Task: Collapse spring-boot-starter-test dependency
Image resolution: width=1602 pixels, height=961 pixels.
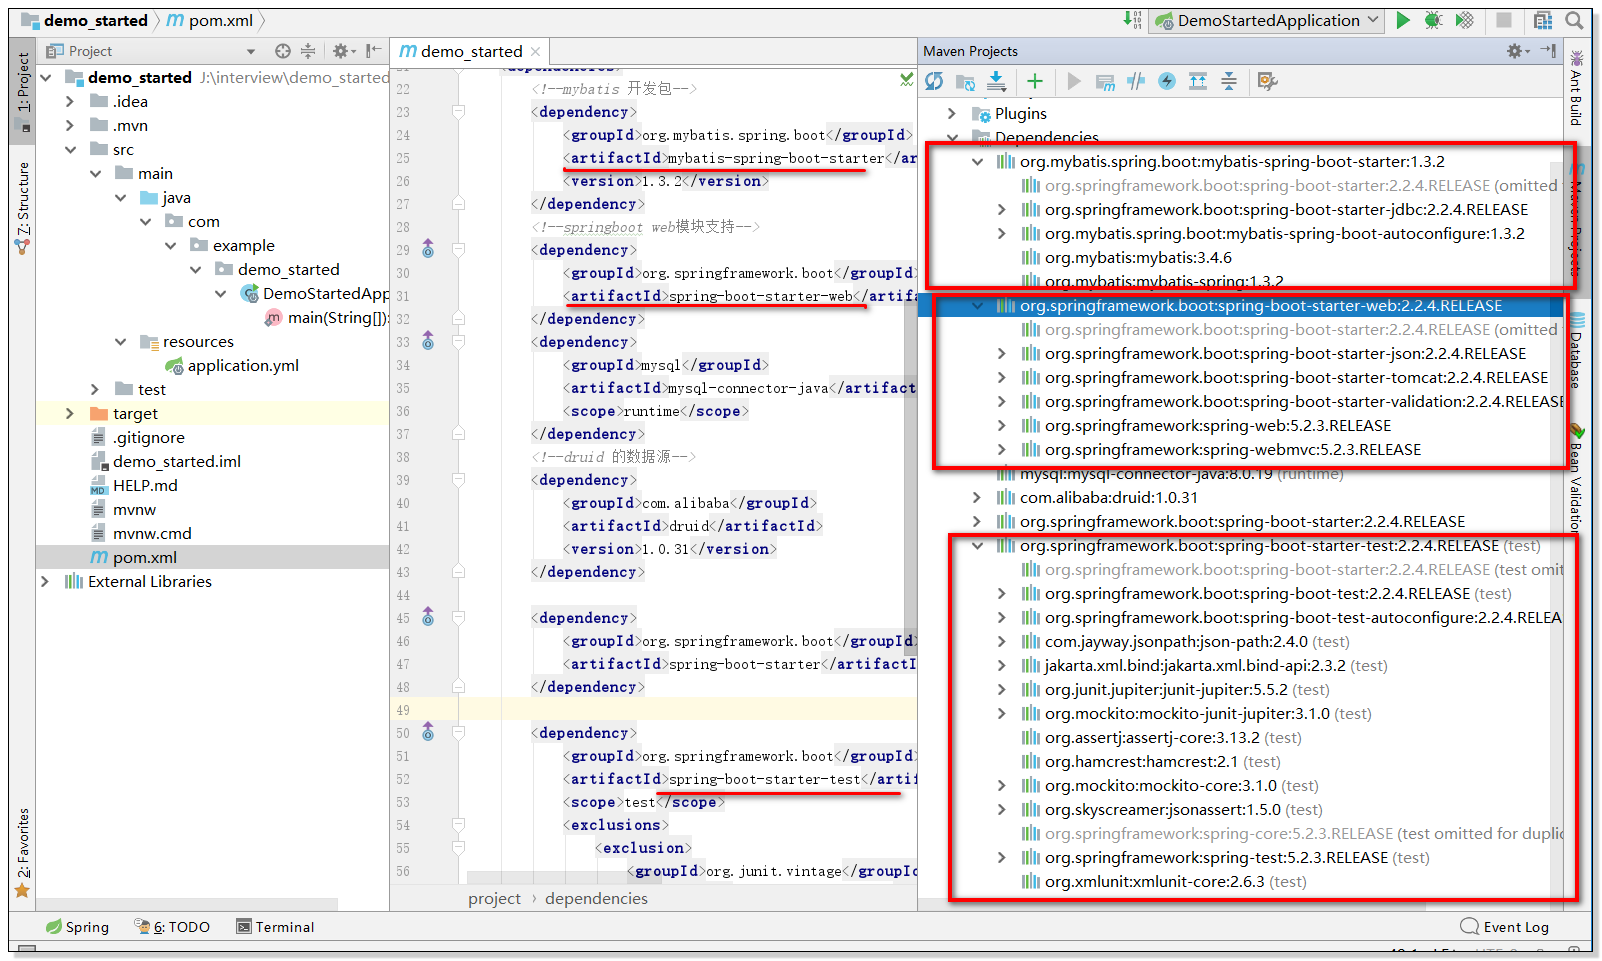Action: point(977,545)
